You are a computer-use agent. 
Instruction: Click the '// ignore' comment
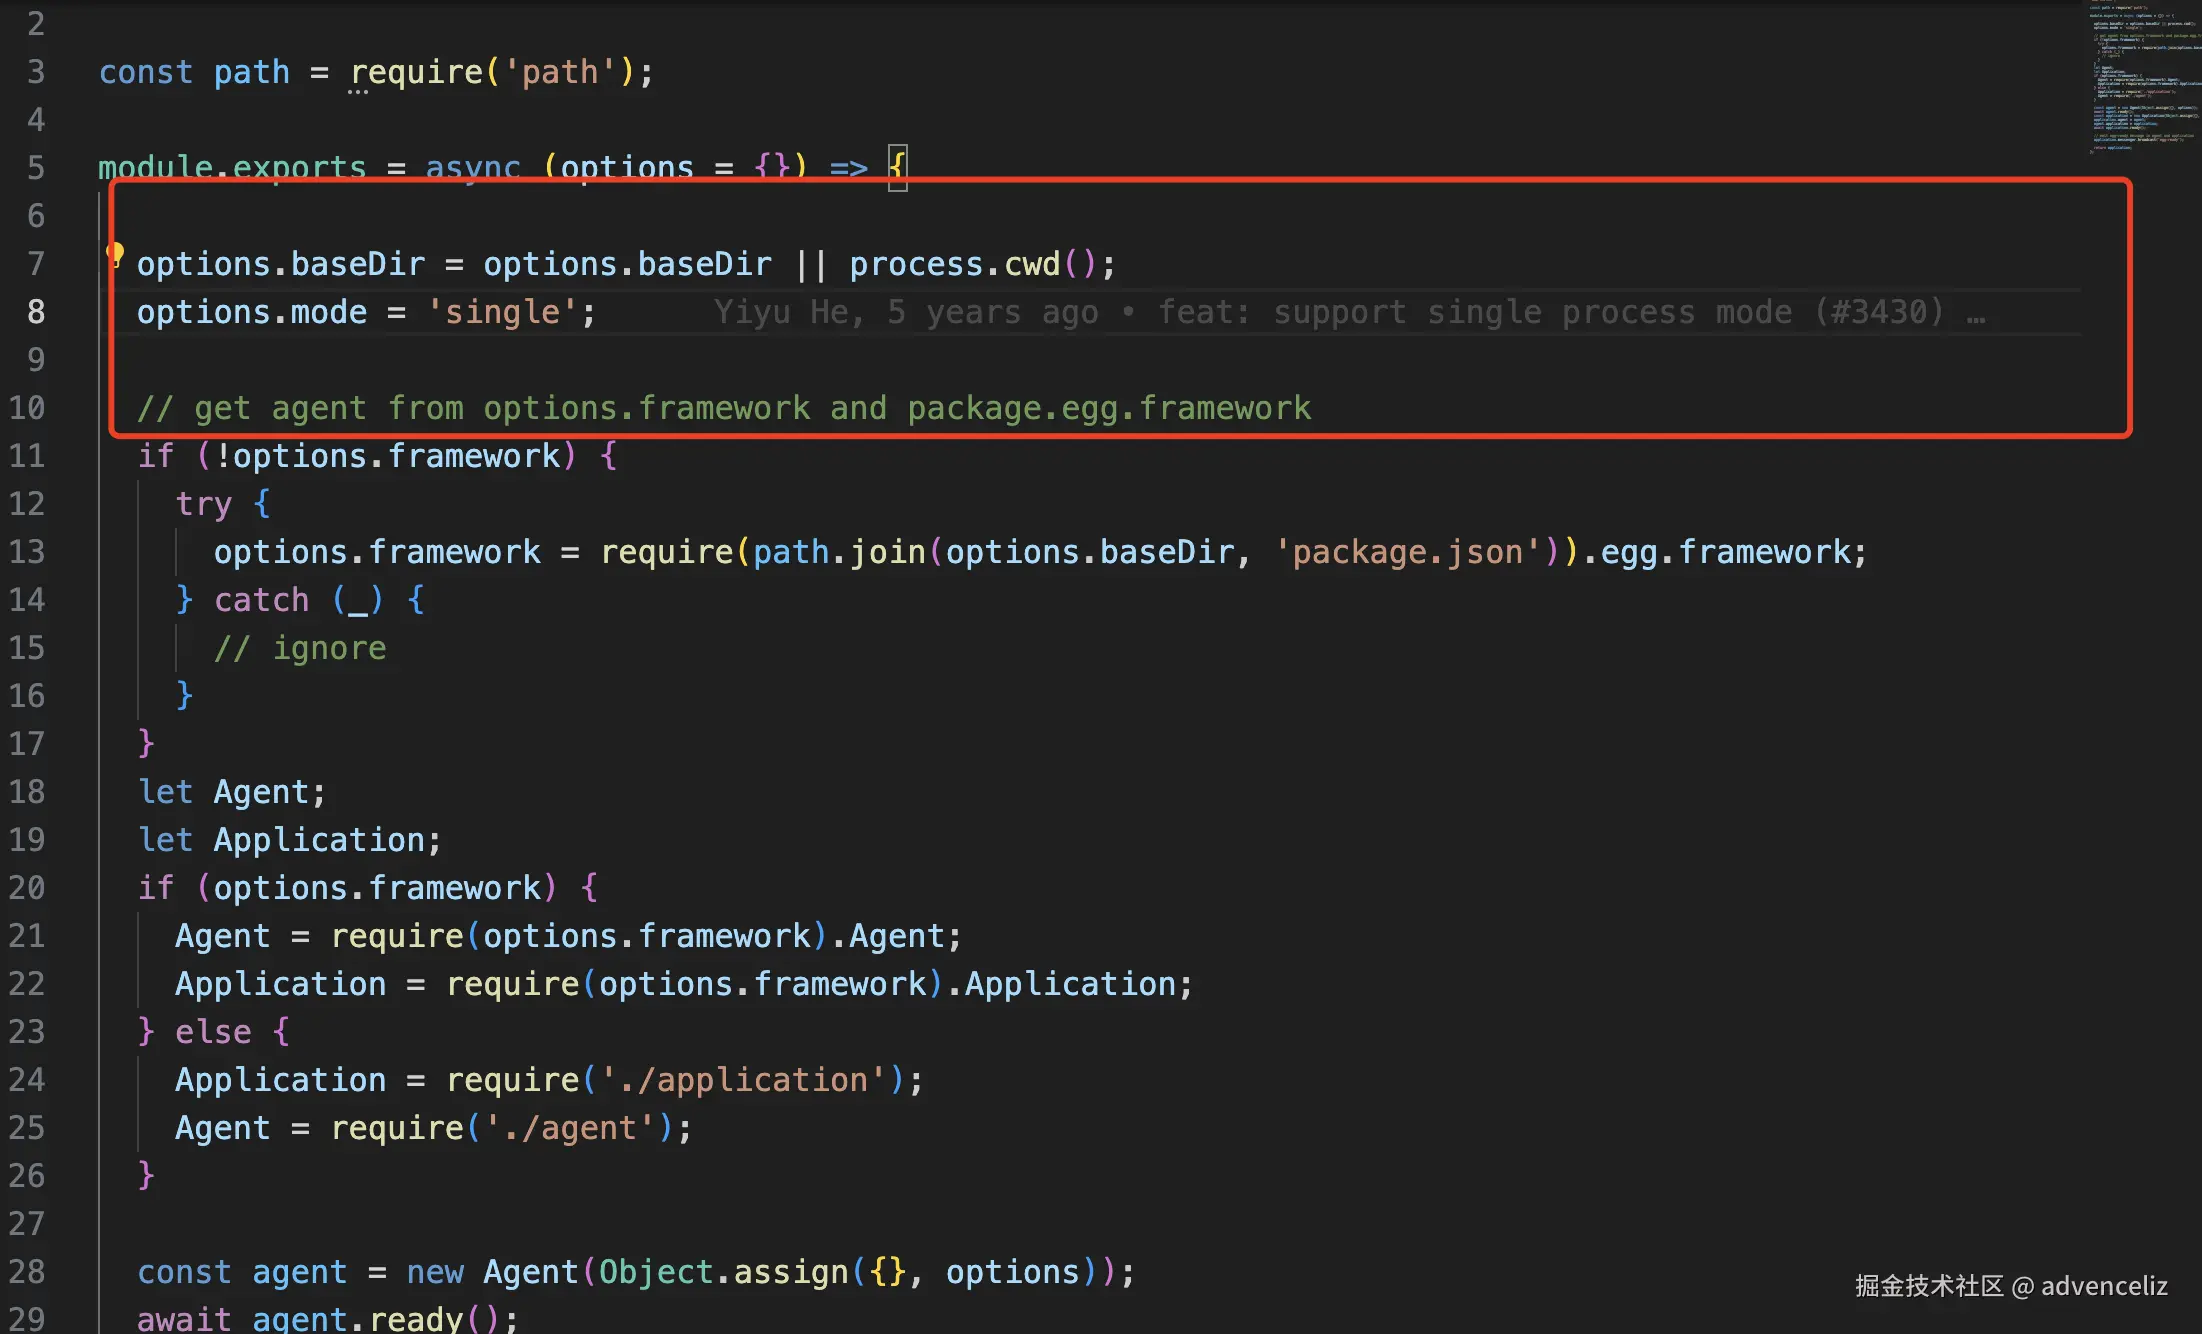click(300, 648)
